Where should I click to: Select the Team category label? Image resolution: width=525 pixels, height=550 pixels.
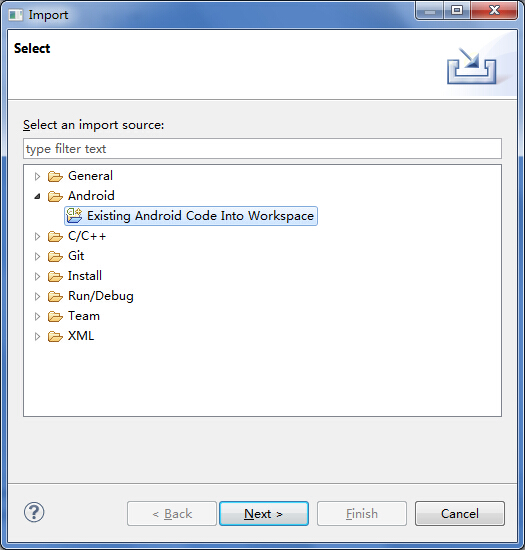click(84, 316)
